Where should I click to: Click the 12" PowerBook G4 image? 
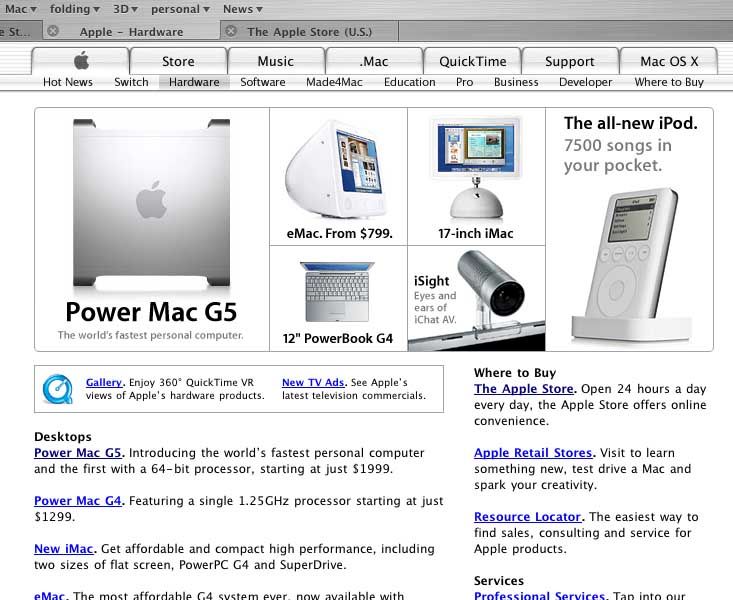(x=338, y=292)
